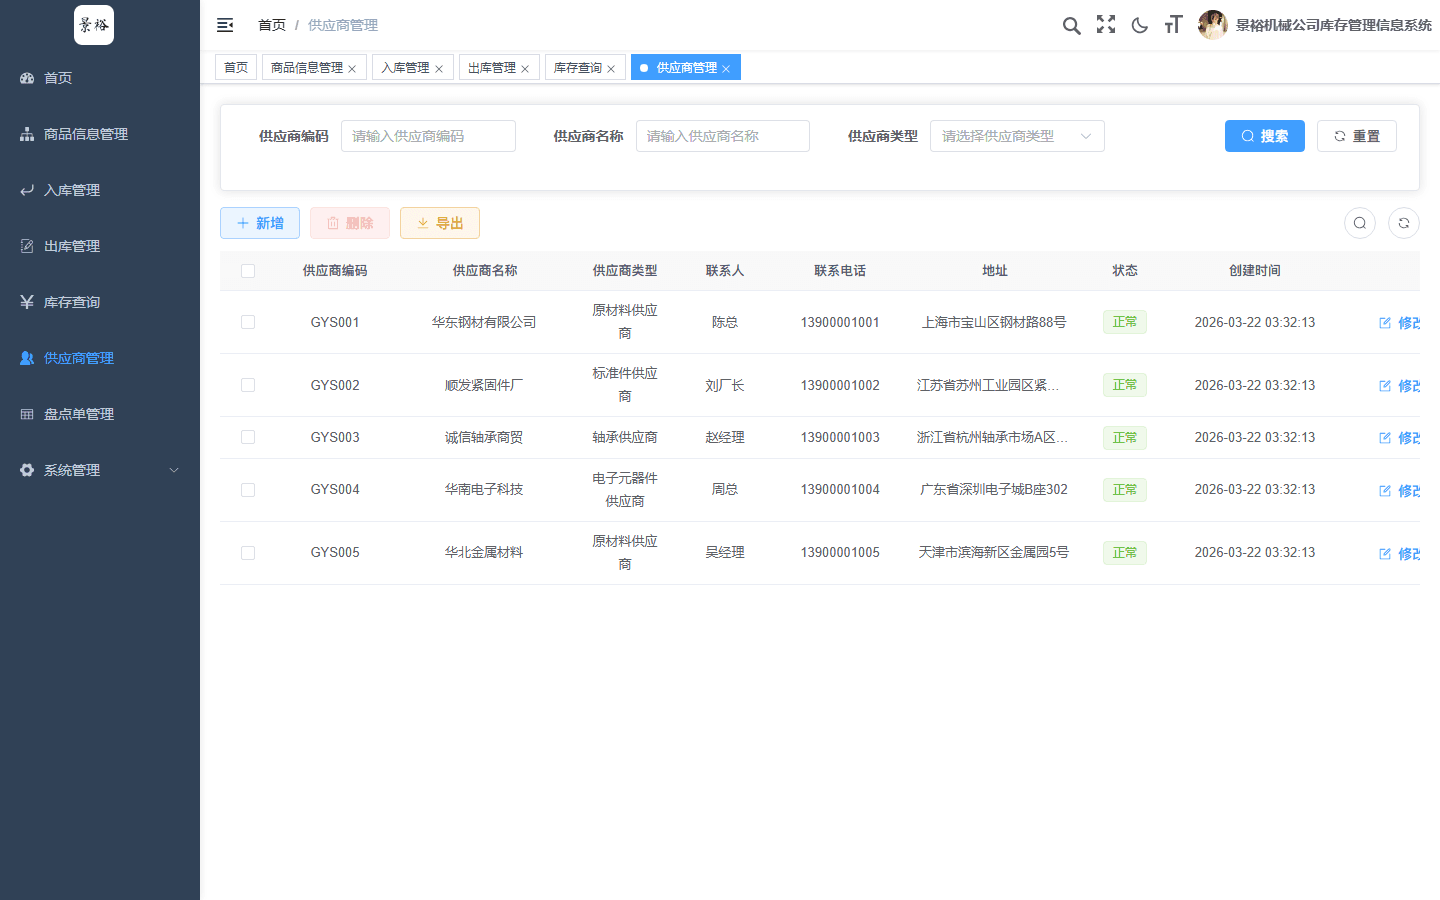Focus the 供应商编码 input field
This screenshot has width=1440, height=900.
pyautogui.click(x=428, y=136)
